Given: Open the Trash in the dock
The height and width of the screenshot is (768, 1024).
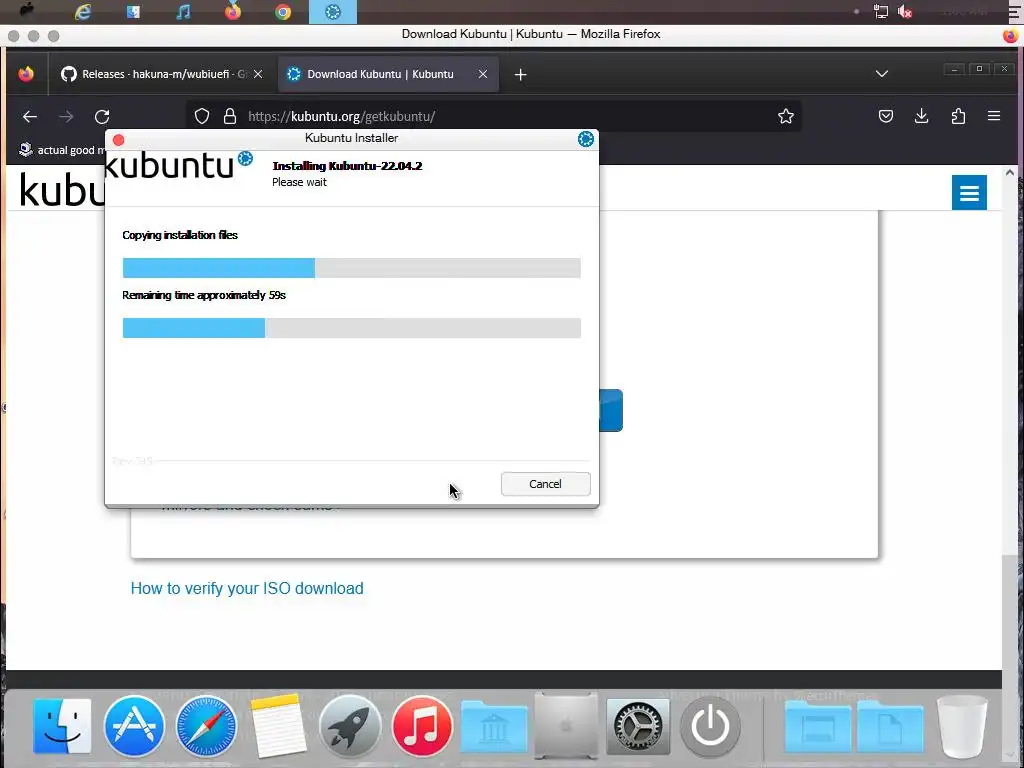Looking at the screenshot, I should pos(961,726).
